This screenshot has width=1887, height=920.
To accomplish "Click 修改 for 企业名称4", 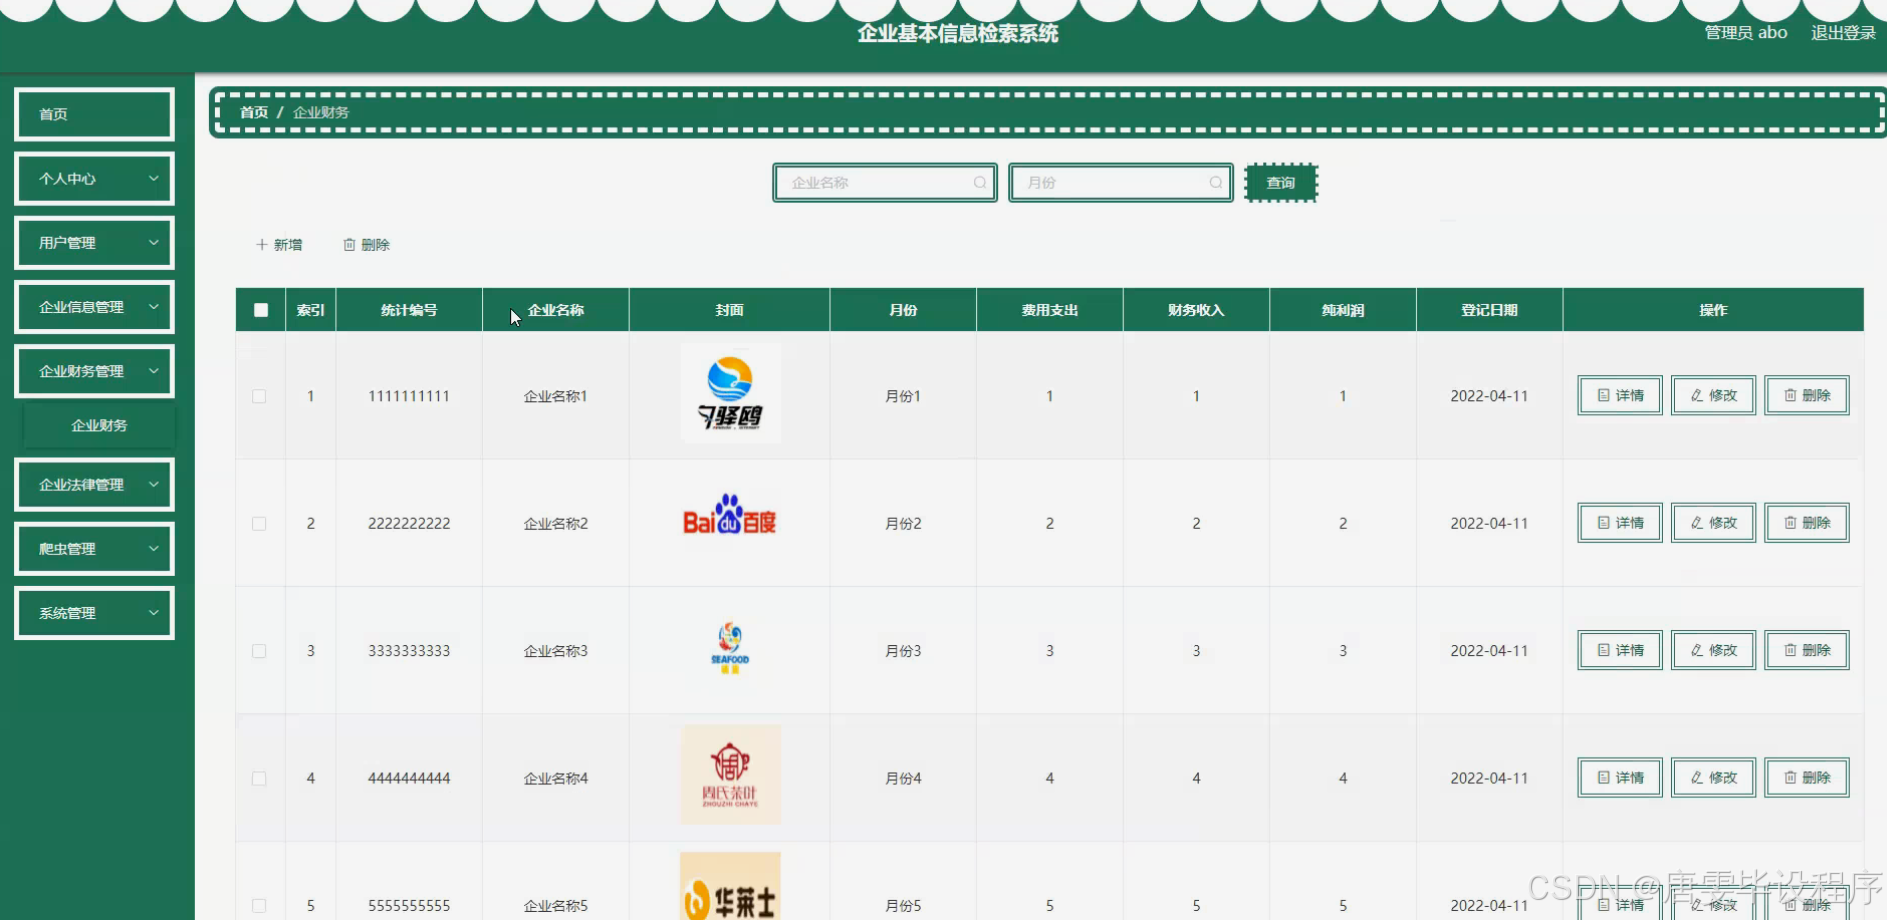I will click(x=1713, y=778).
